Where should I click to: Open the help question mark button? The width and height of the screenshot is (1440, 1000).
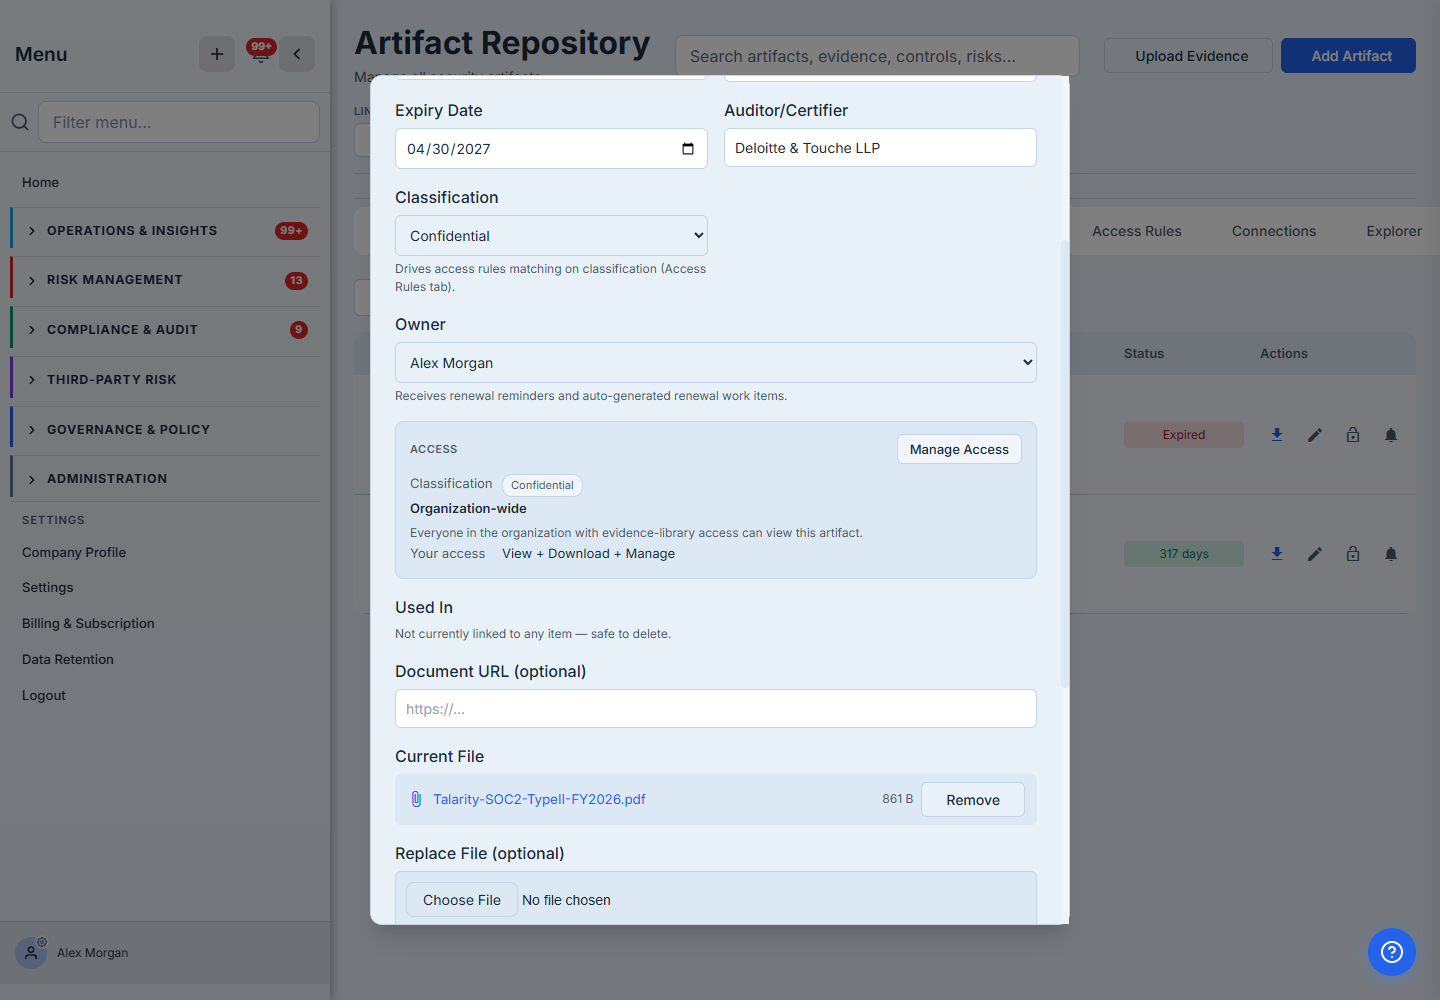pyautogui.click(x=1392, y=952)
